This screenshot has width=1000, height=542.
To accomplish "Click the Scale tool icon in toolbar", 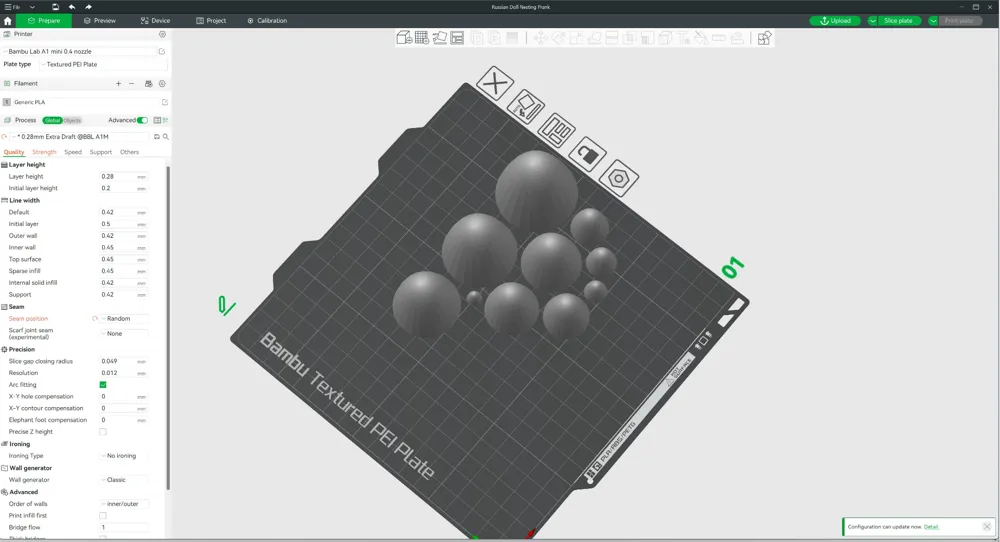I will pos(576,38).
